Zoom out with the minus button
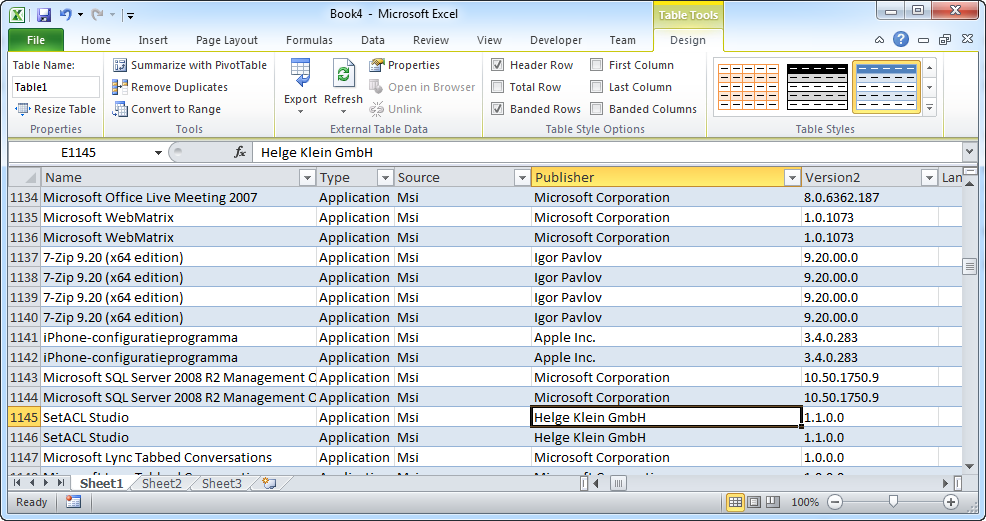Image resolution: width=986 pixels, height=521 pixels. [x=835, y=502]
